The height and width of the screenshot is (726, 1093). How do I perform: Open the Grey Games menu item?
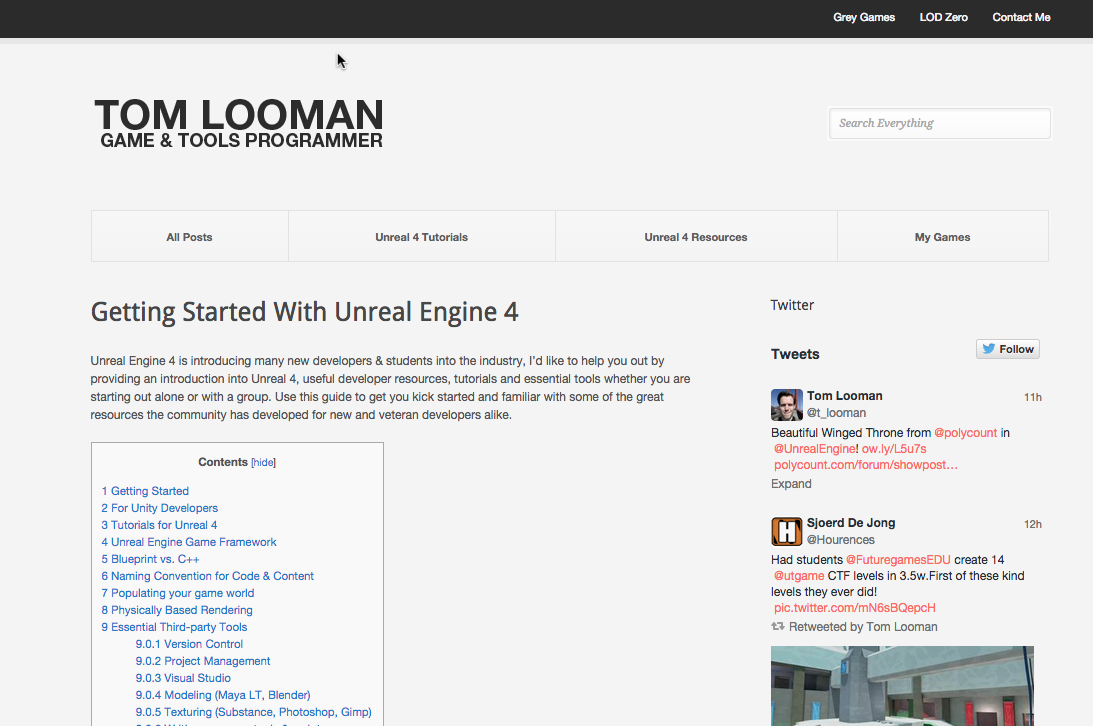863,17
